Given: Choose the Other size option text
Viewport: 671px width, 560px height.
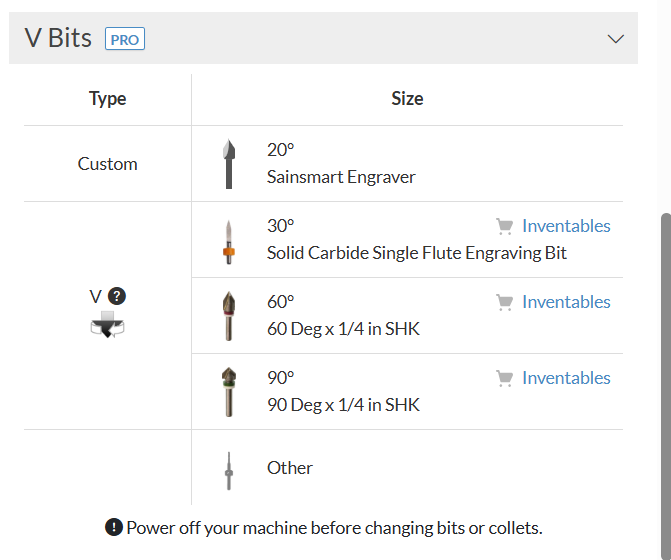Looking at the screenshot, I should point(290,468).
